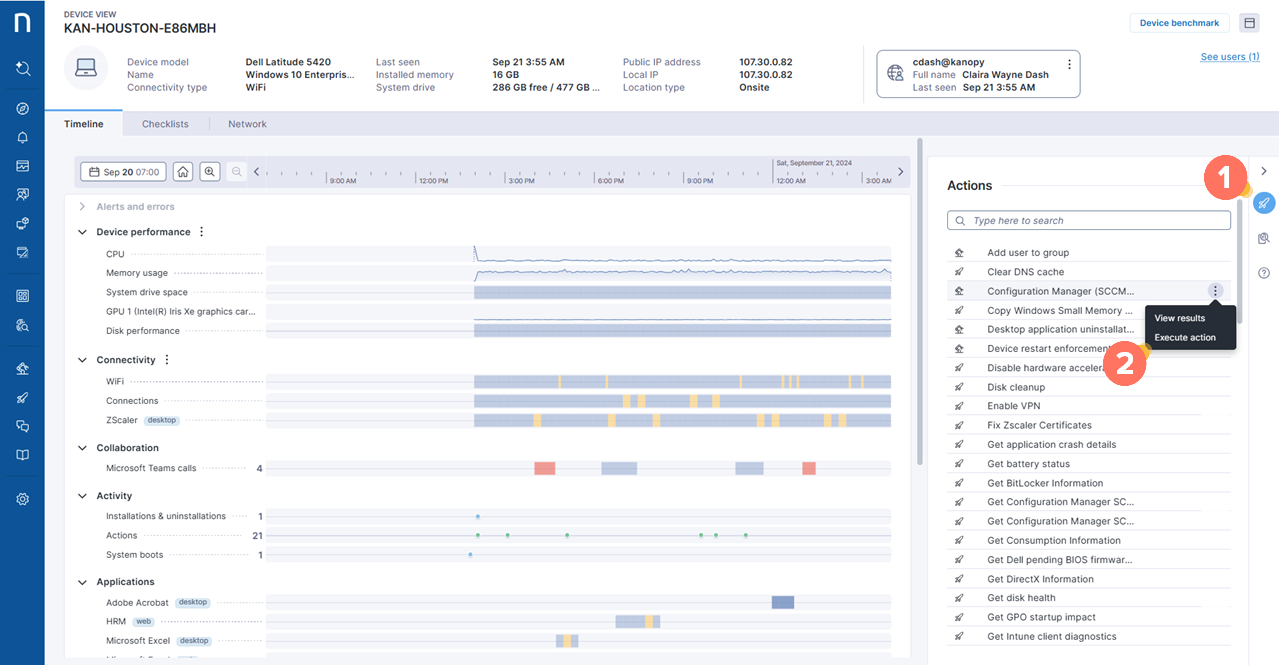The height and width of the screenshot is (665, 1279).
Task: Open the rocket Actions panel icon
Action: [1264, 203]
